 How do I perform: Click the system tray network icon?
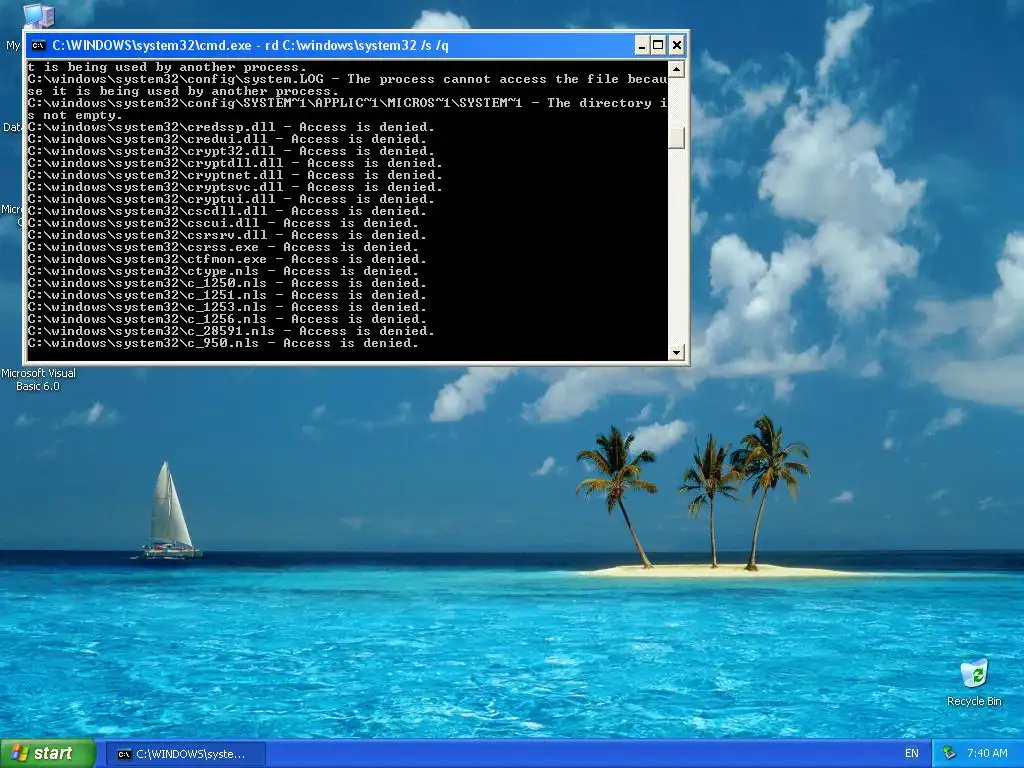tap(949, 754)
